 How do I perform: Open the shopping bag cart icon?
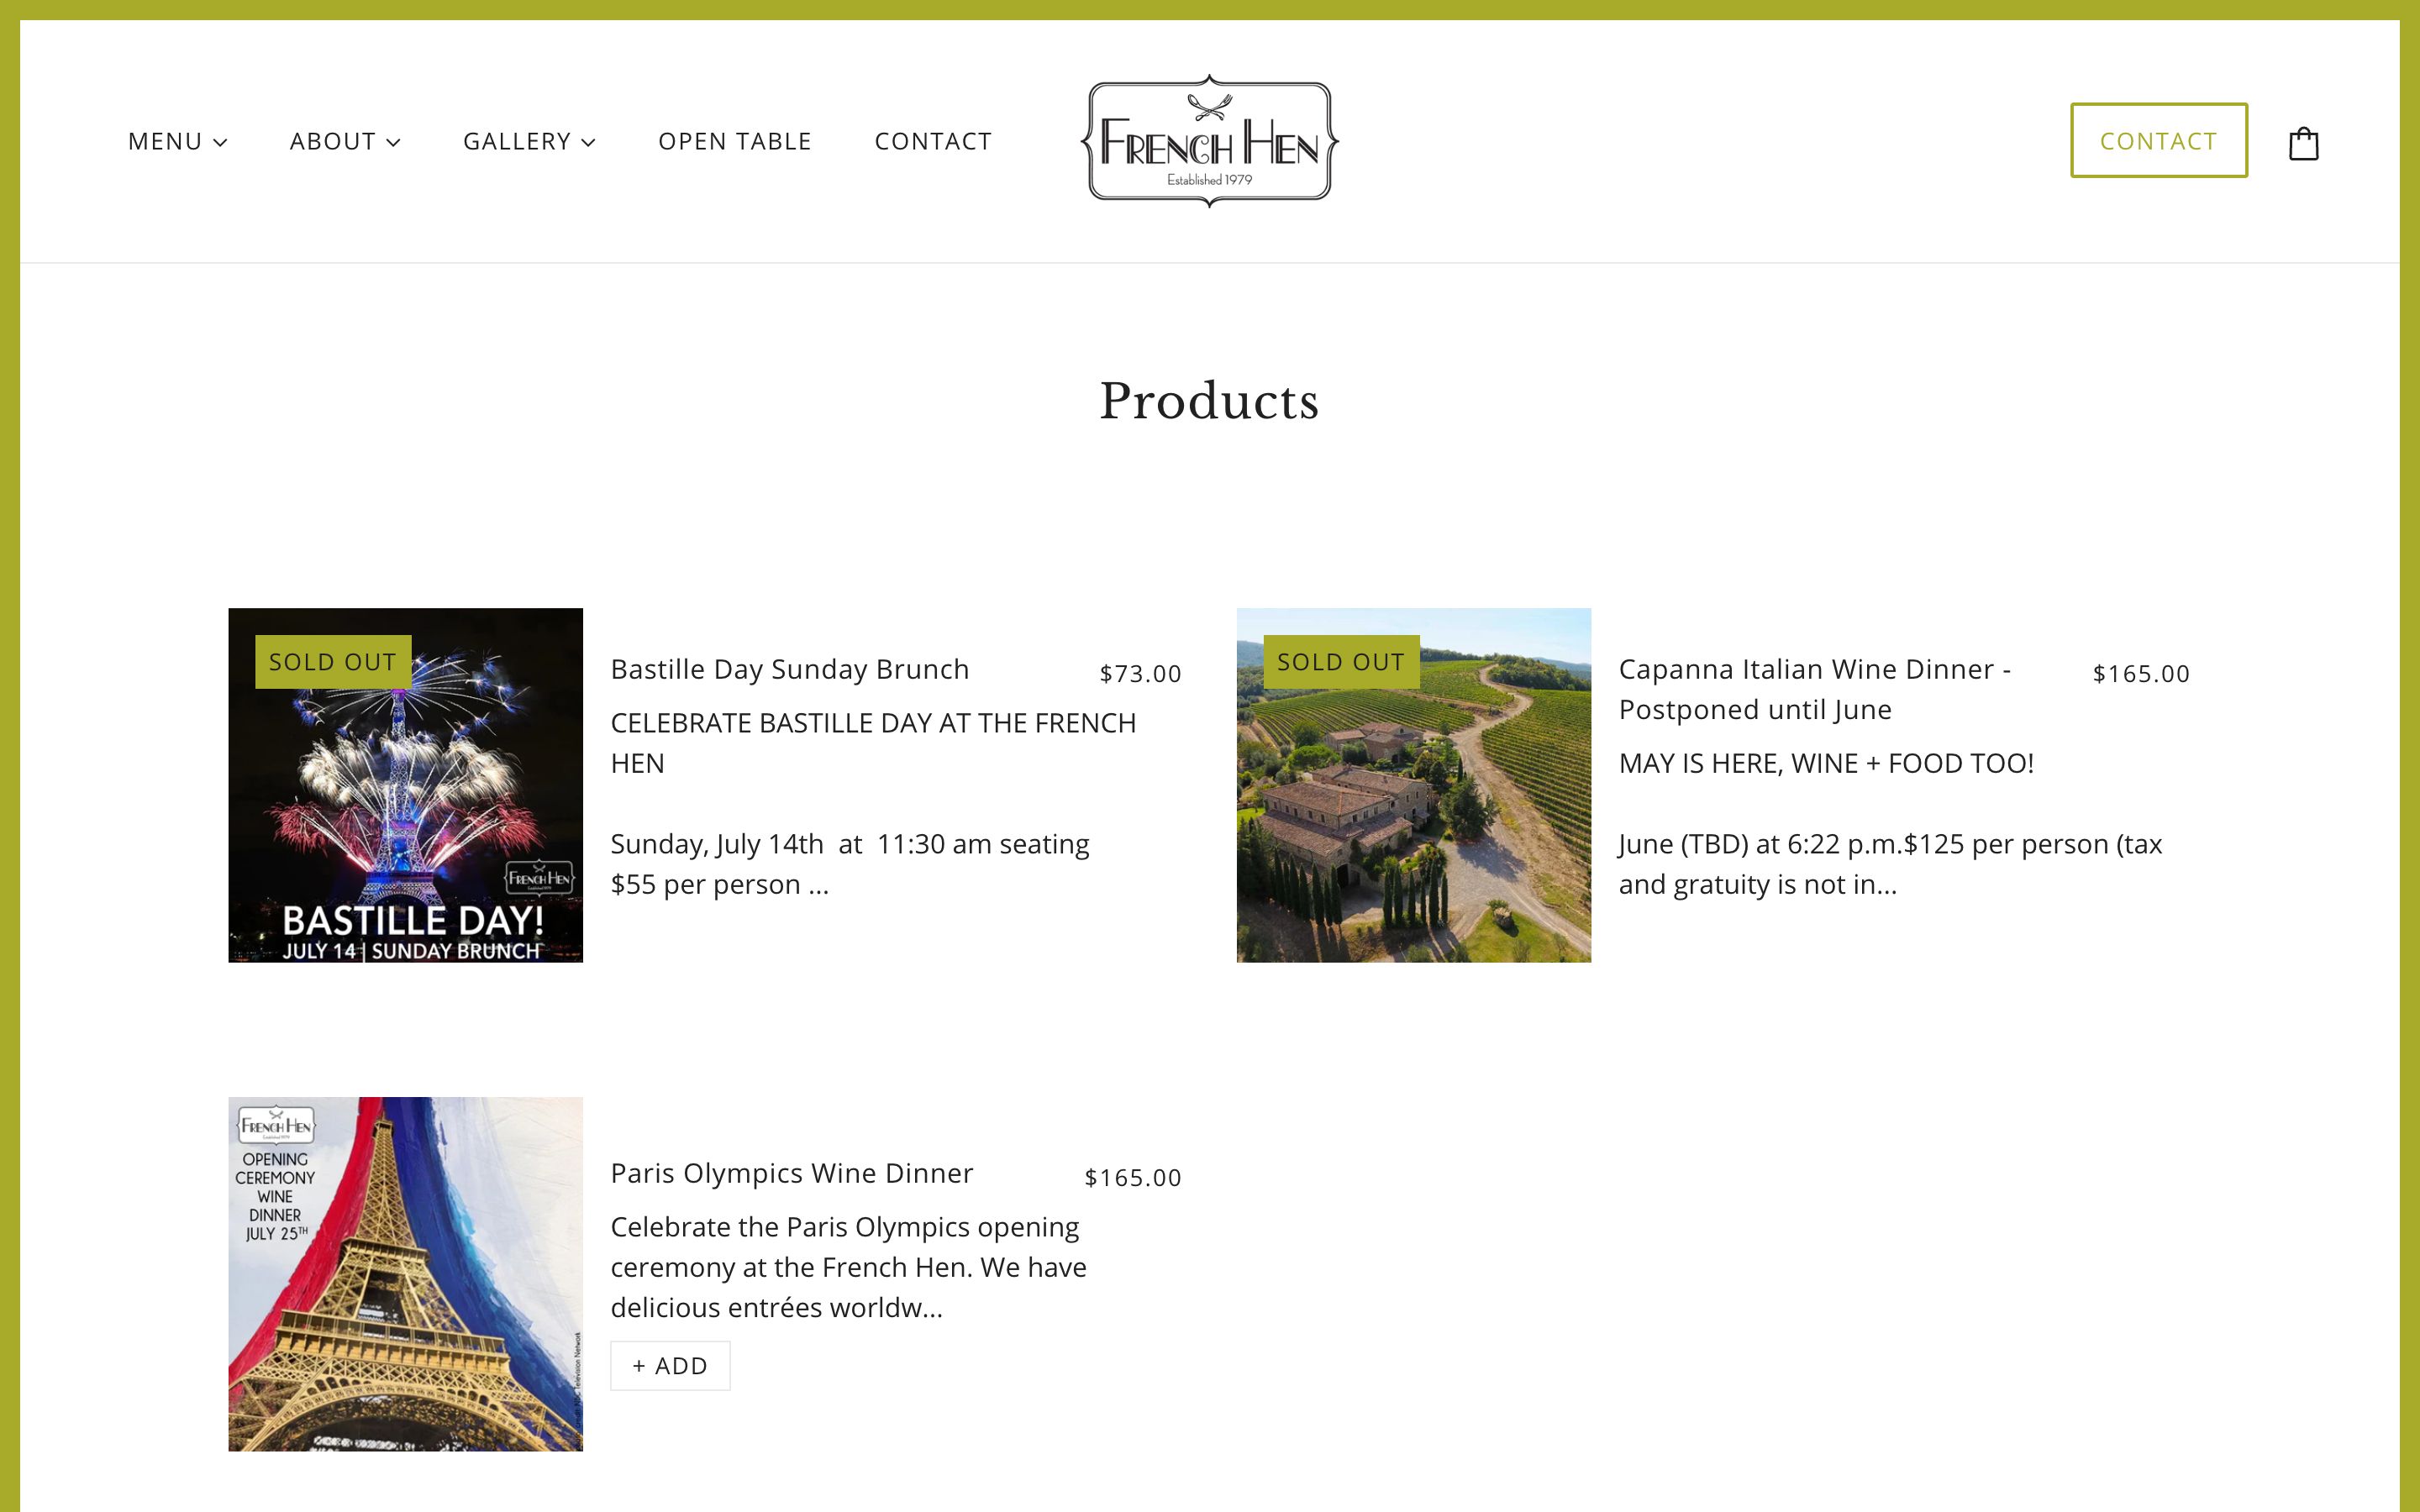click(x=2303, y=143)
